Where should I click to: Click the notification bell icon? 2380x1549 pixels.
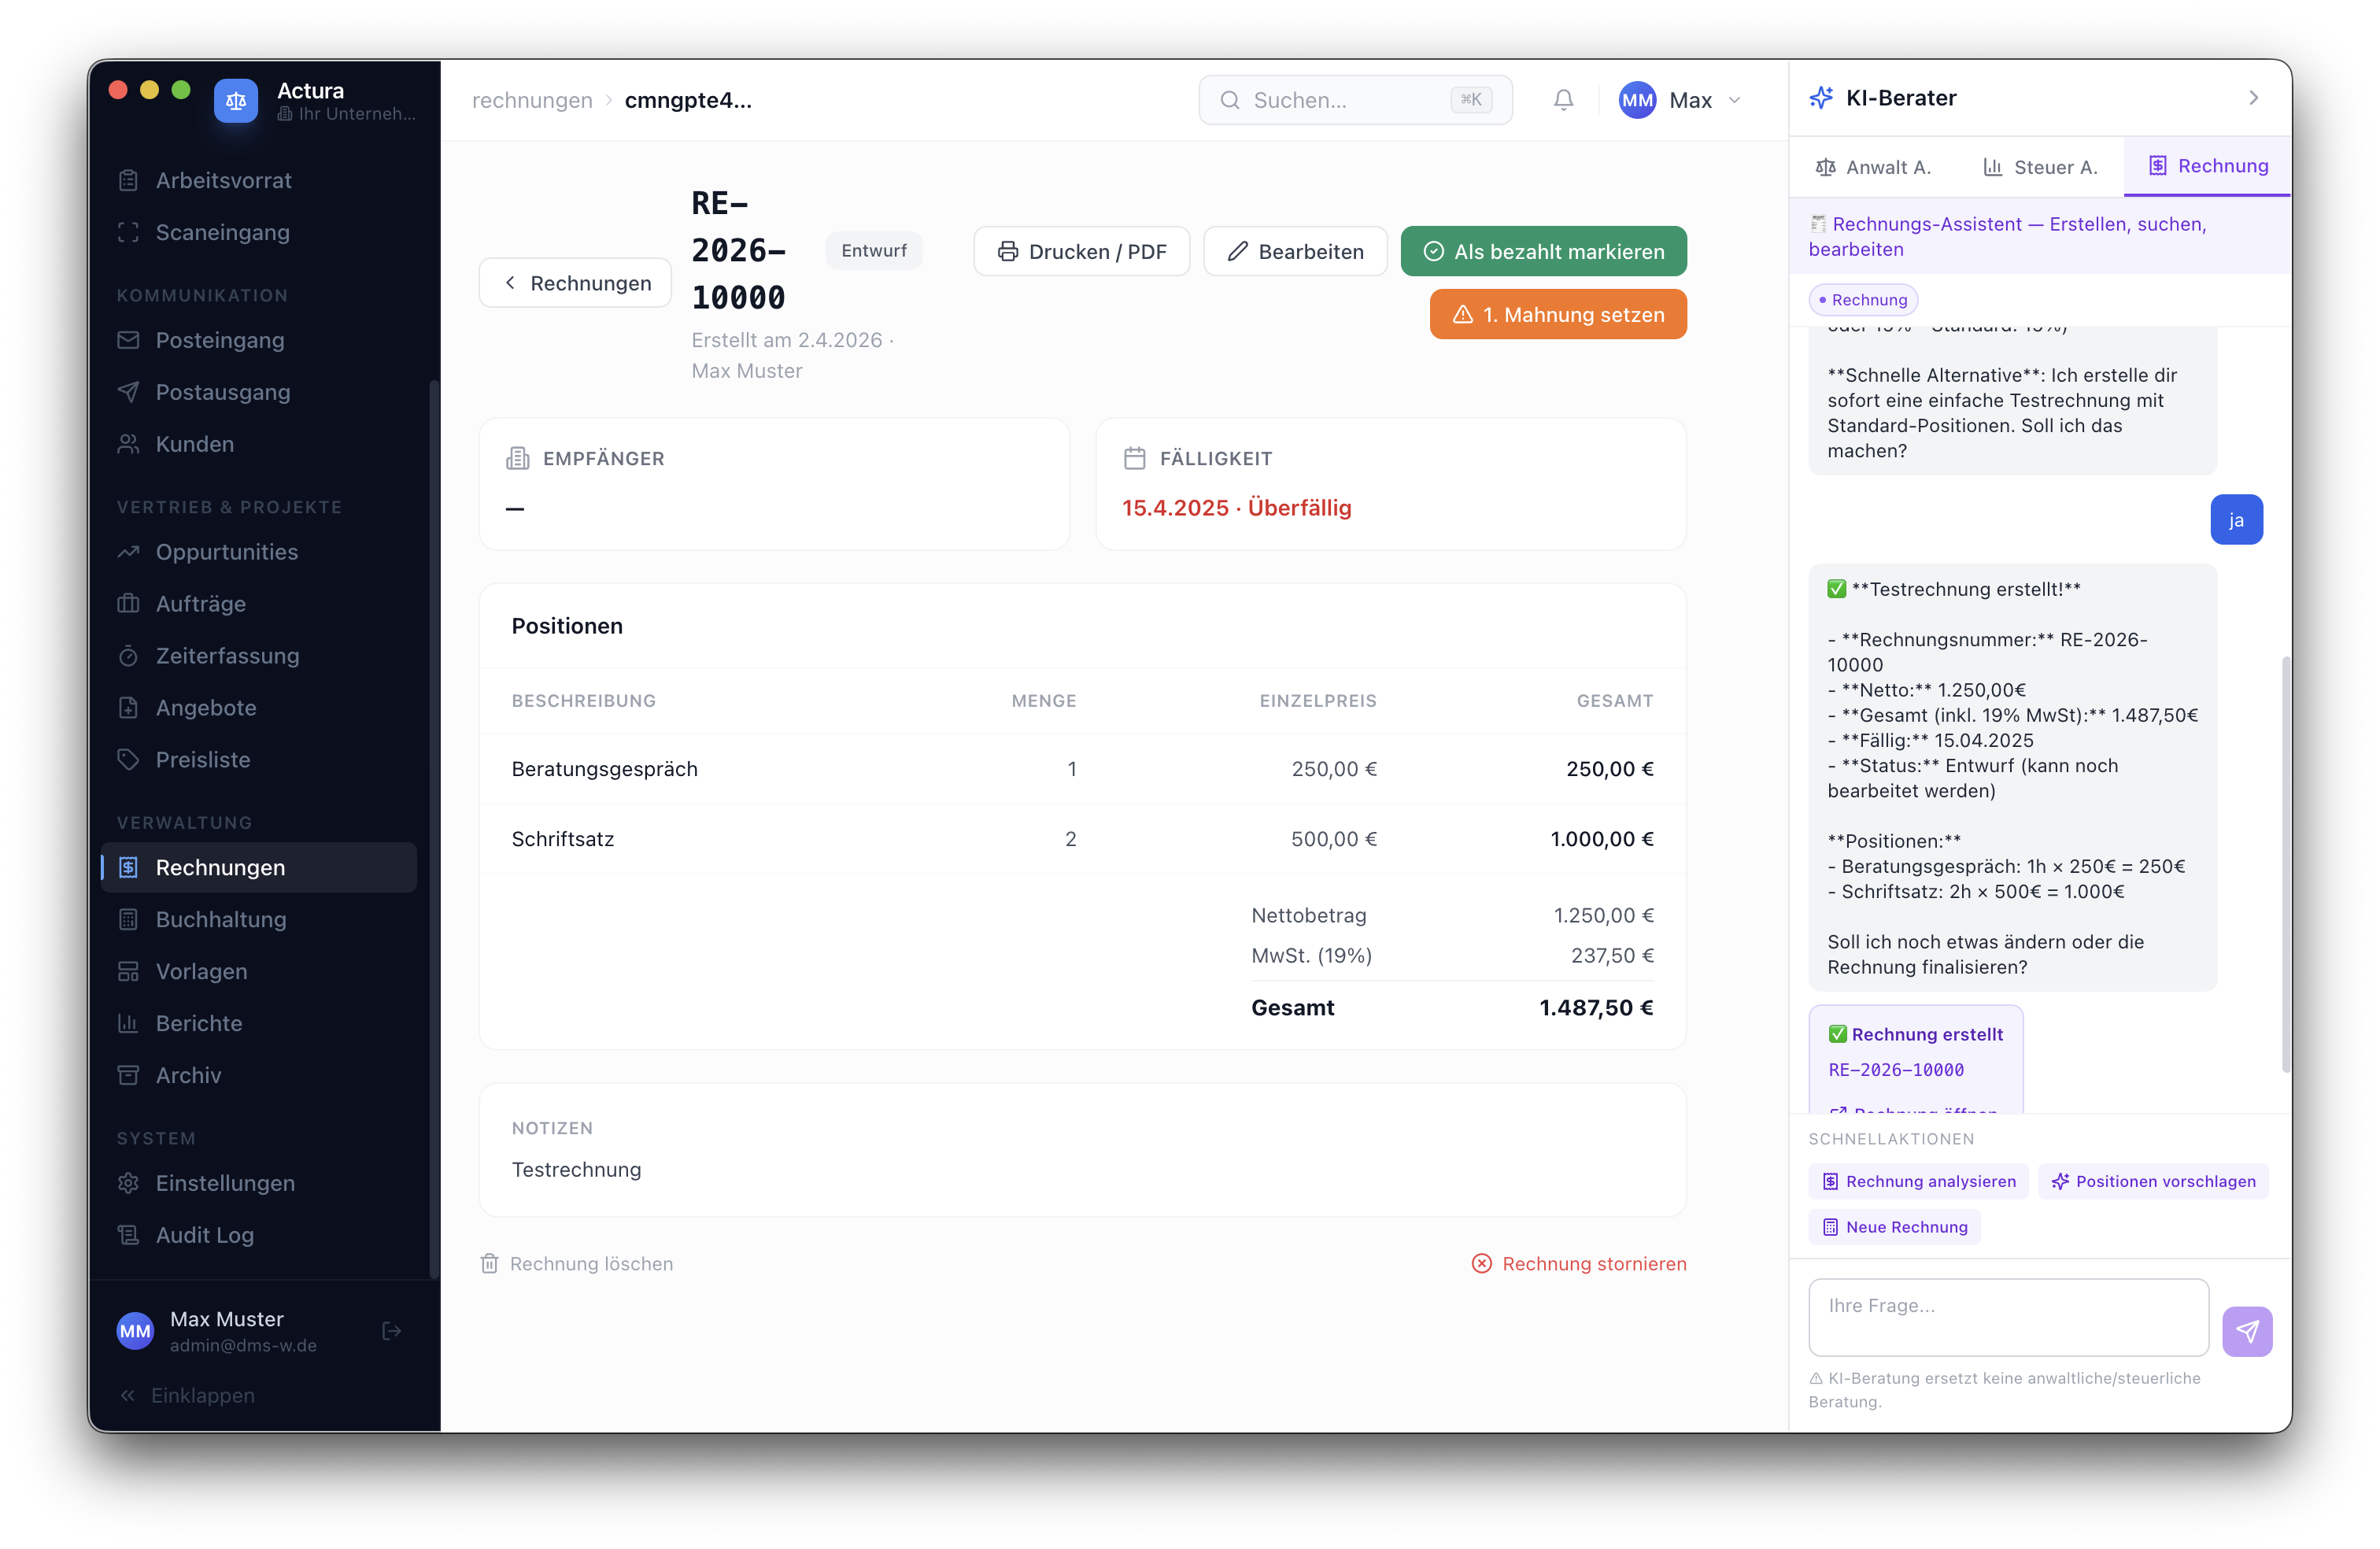[x=1563, y=100]
